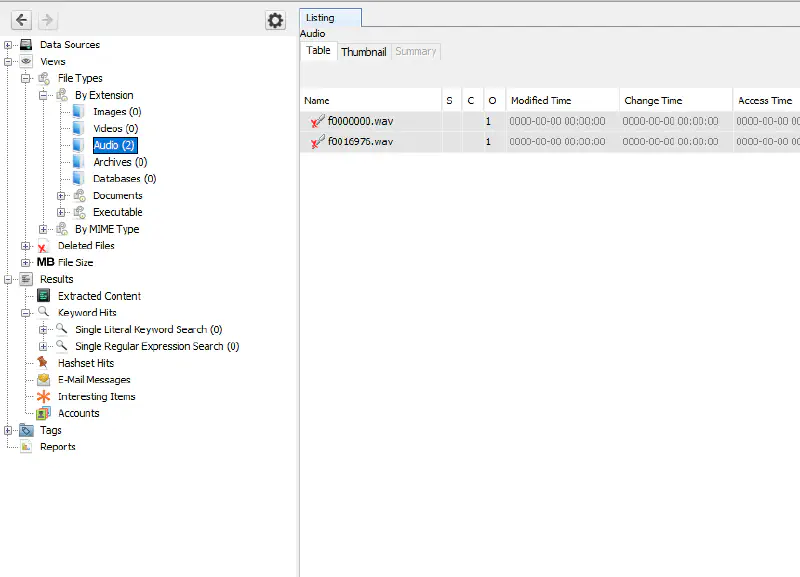
Task: Sort by the Name column header
Action: pyautogui.click(x=317, y=101)
